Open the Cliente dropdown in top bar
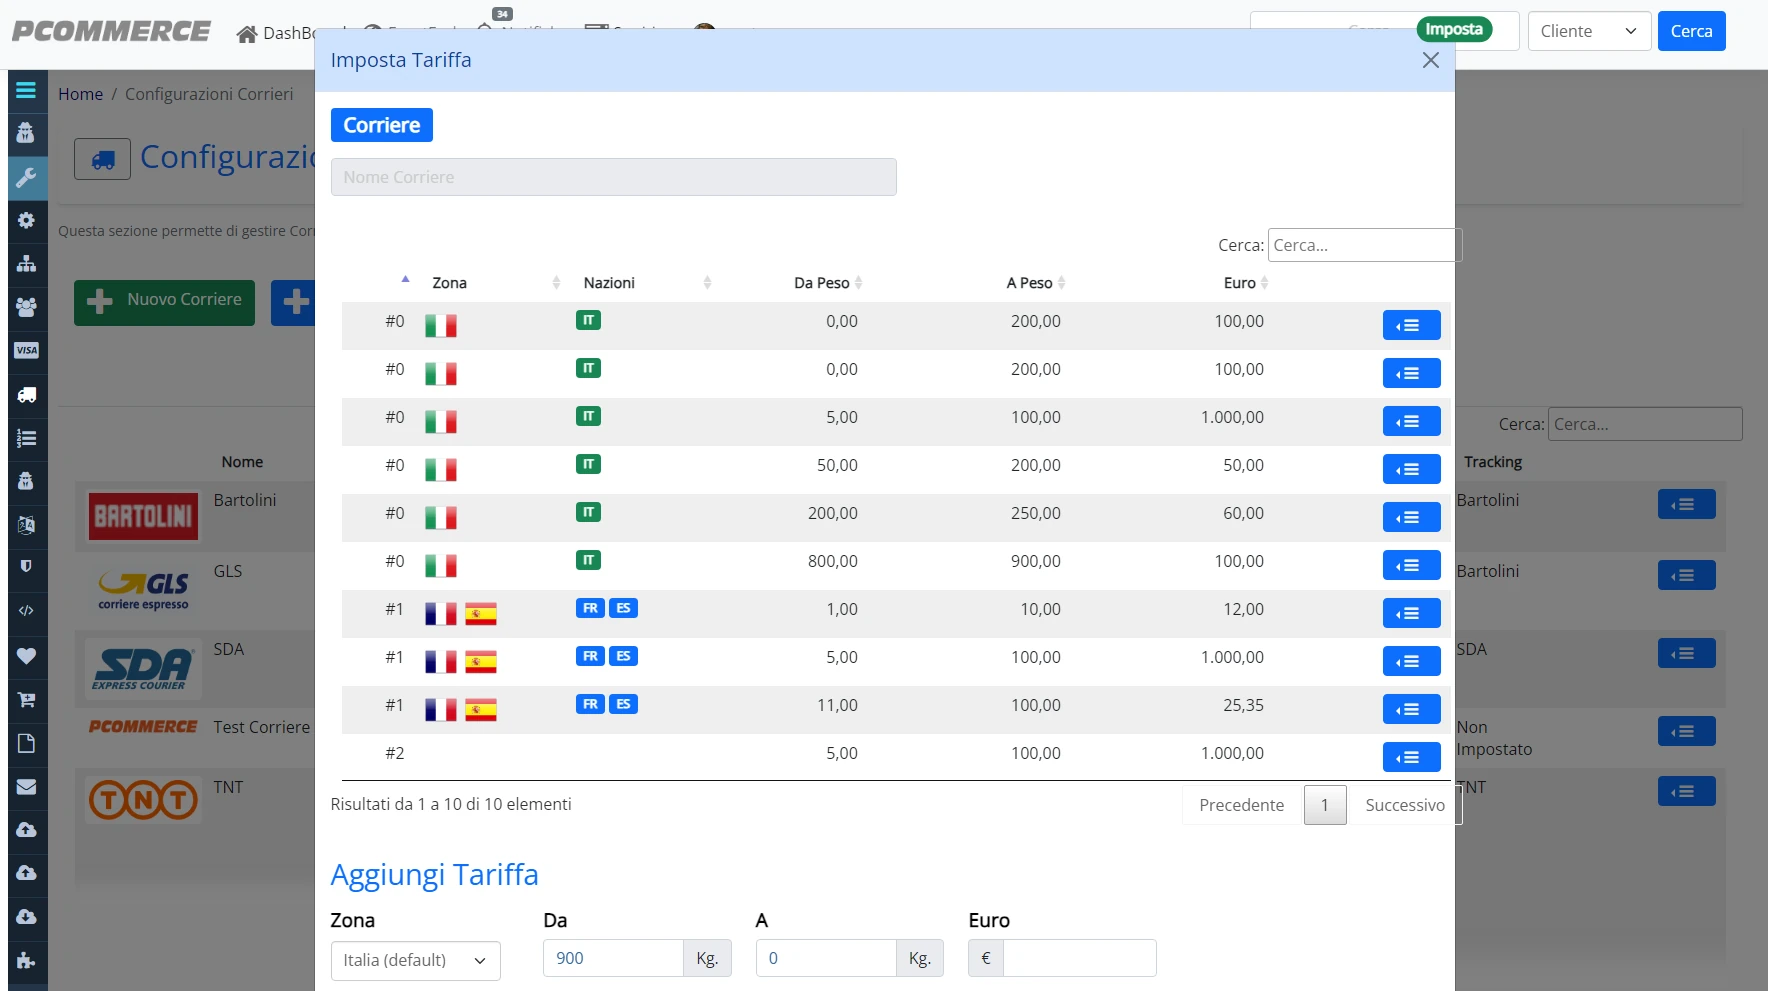The height and width of the screenshot is (991, 1768). (x=1589, y=31)
